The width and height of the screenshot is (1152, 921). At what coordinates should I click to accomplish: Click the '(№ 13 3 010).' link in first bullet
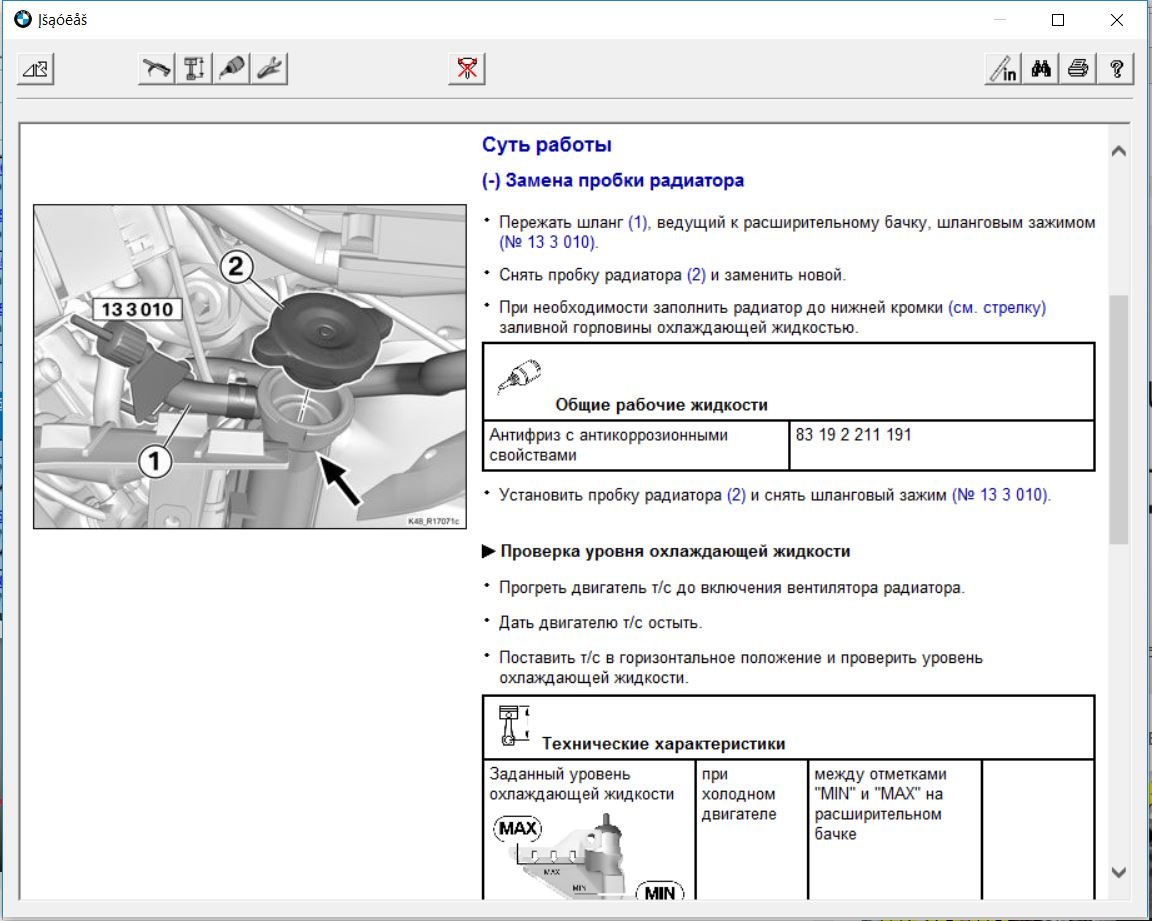click(x=548, y=242)
